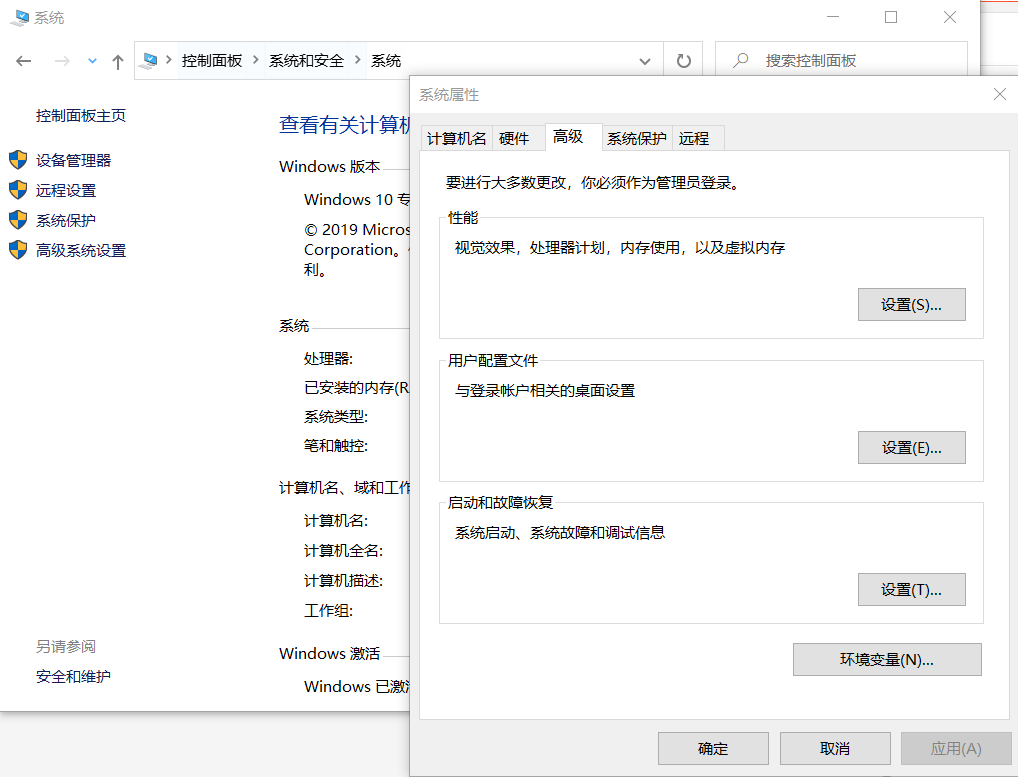Open user profiles 设置(E)... button
This screenshot has height=777, width=1018.
tap(912, 447)
